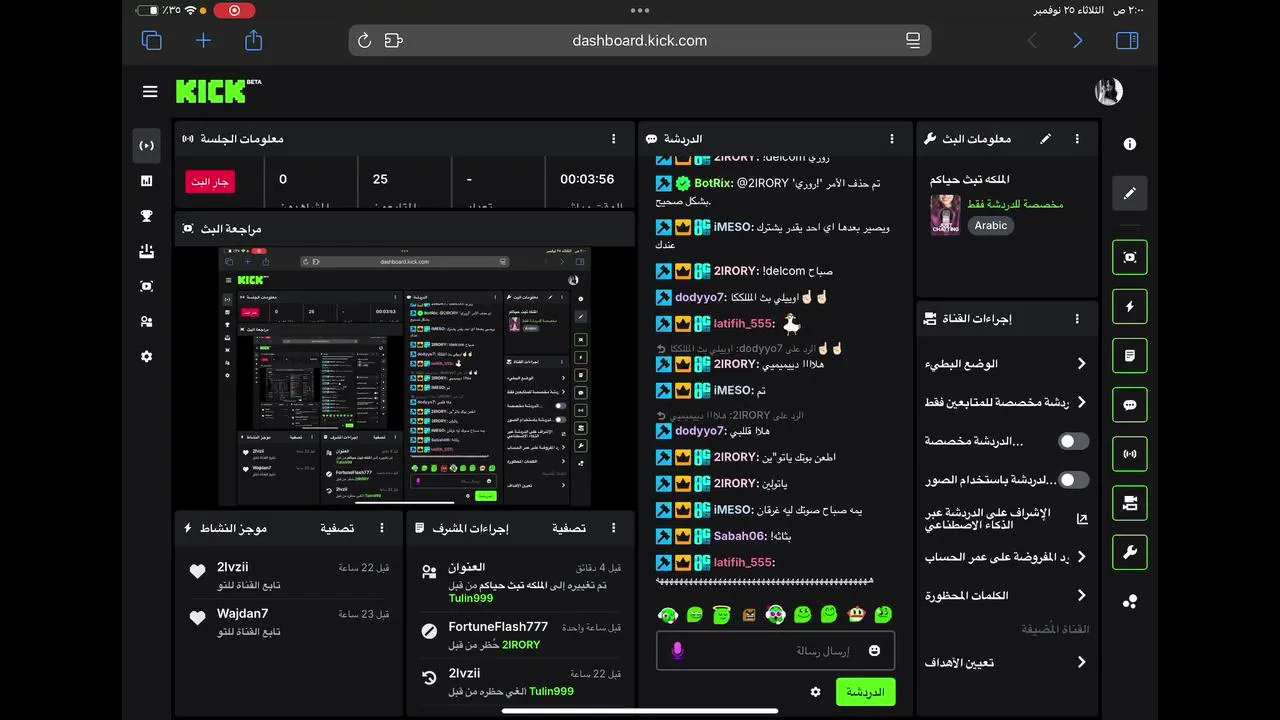Toggle the chat bubble widget in right toolbar
The image size is (1280, 720).
(x=1130, y=405)
